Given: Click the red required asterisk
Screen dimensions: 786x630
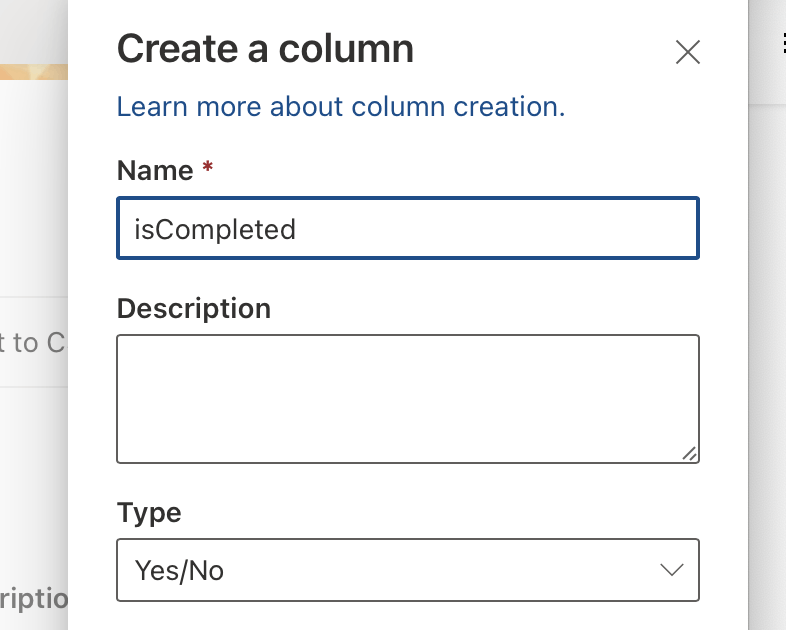Looking at the screenshot, I should [207, 169].
